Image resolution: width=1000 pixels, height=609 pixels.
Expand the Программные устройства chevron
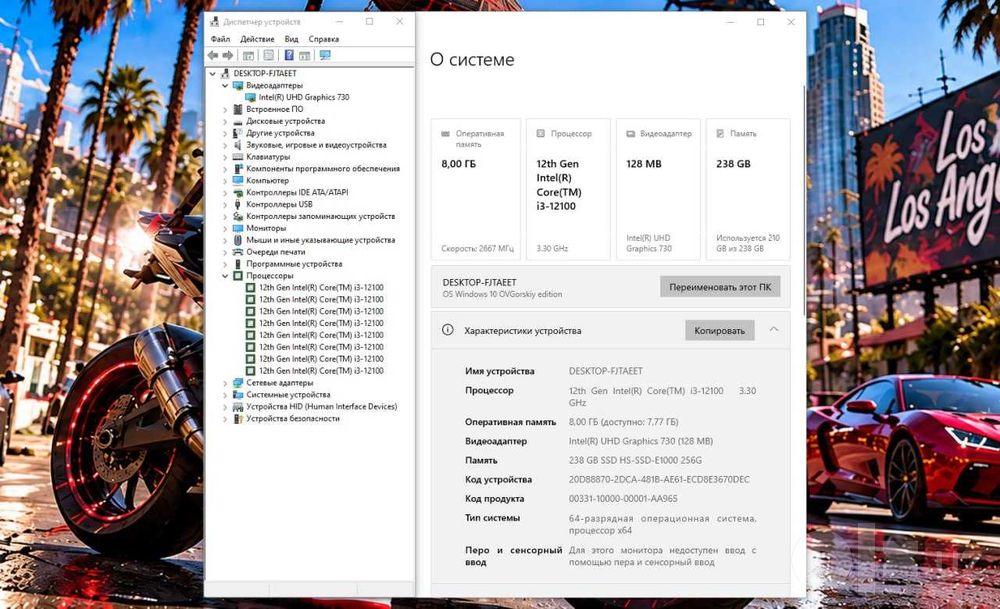click(225, 264)
